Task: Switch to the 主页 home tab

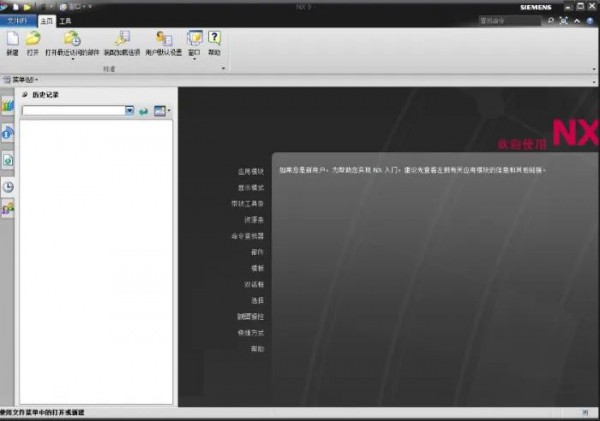Action: click(47, 21)
